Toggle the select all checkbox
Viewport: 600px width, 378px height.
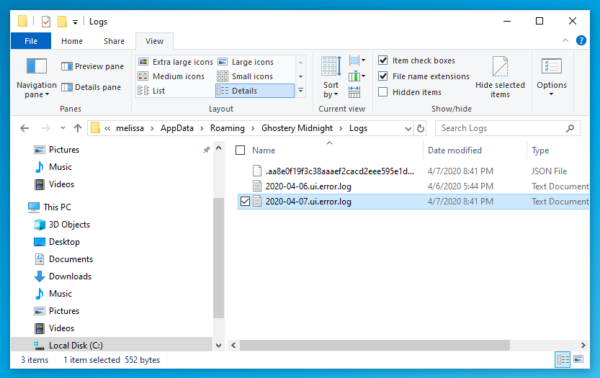[240, 150]
